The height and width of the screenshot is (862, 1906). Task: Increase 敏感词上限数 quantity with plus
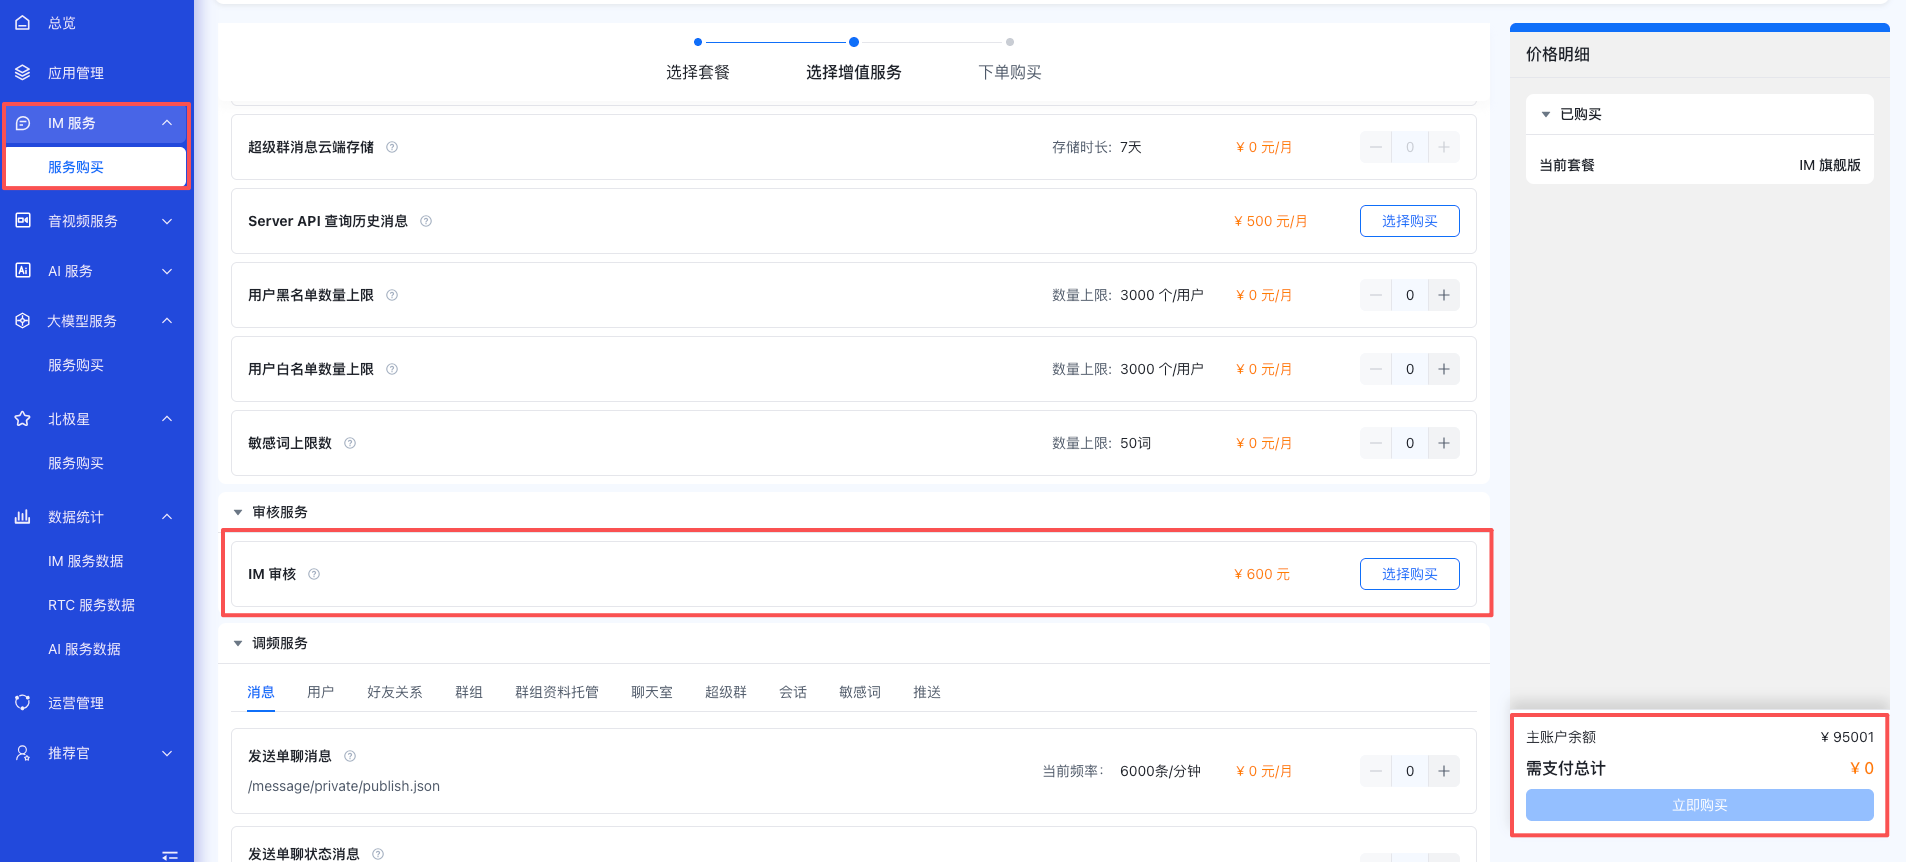point(1444,443)
